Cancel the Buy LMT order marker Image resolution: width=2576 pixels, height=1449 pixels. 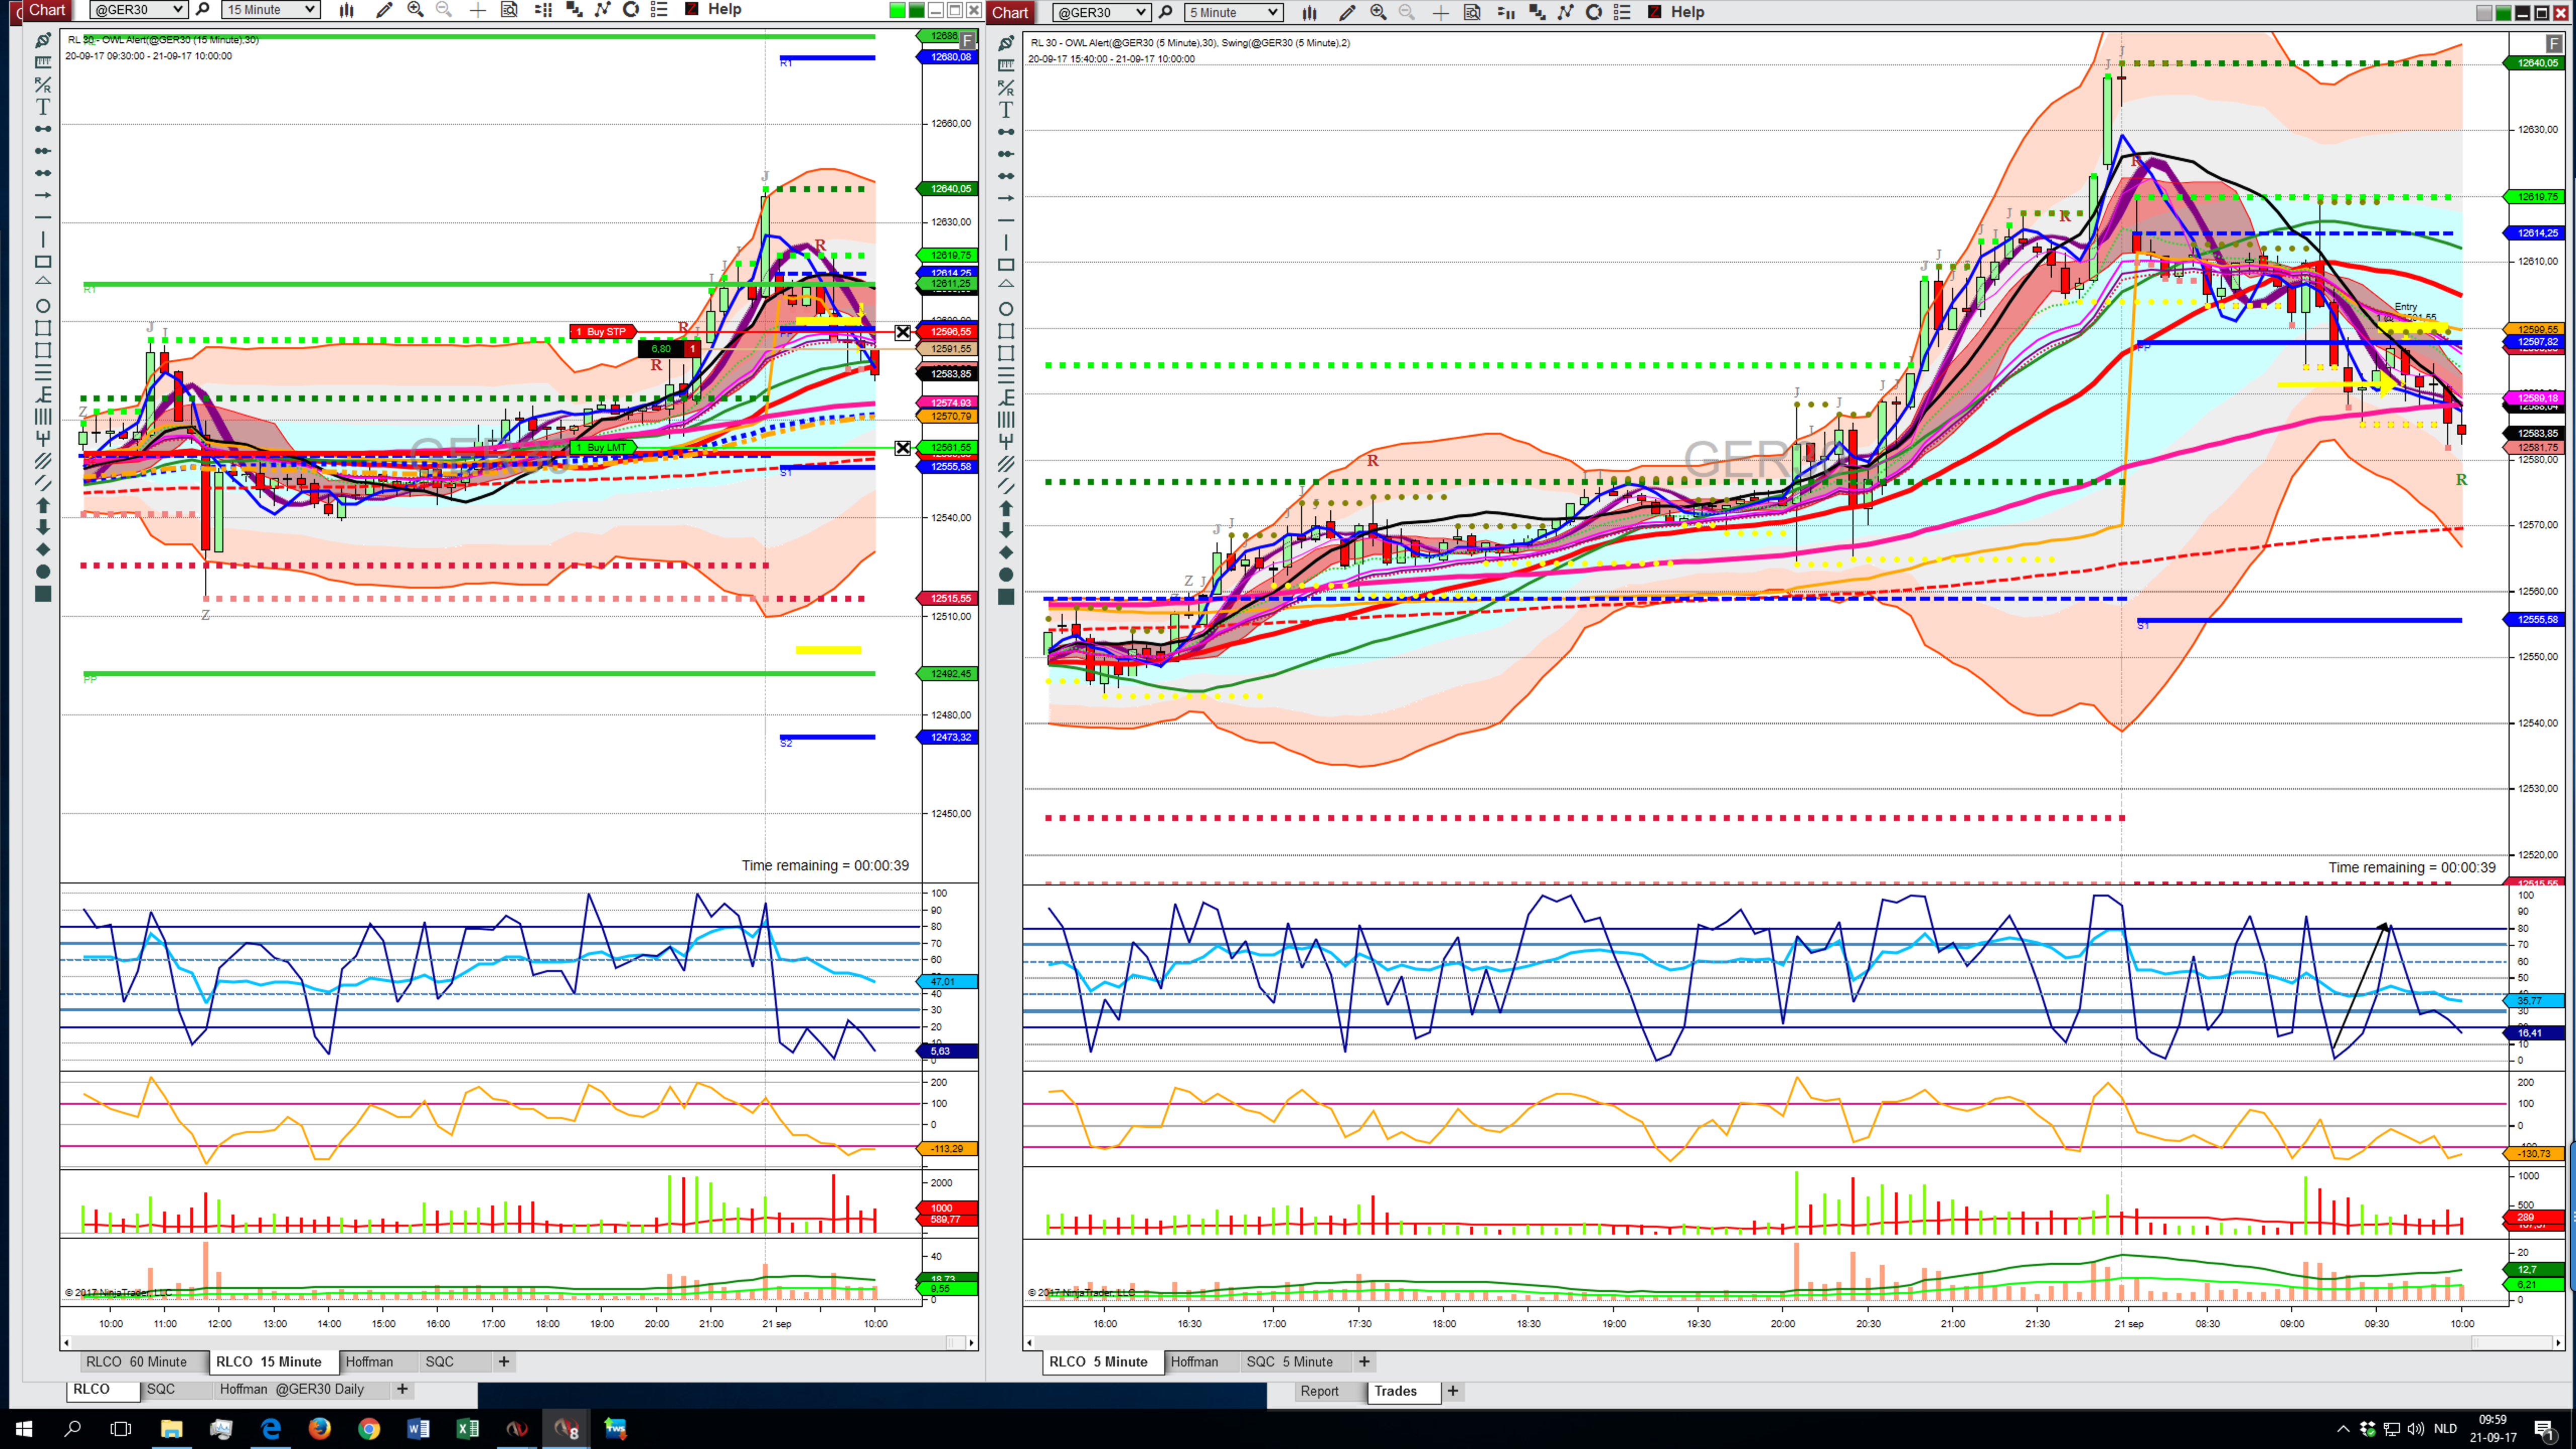click(902, 448)
